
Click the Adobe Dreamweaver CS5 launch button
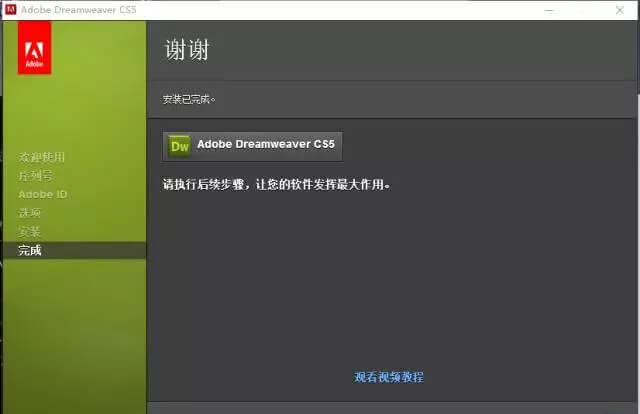click(252, 146)
